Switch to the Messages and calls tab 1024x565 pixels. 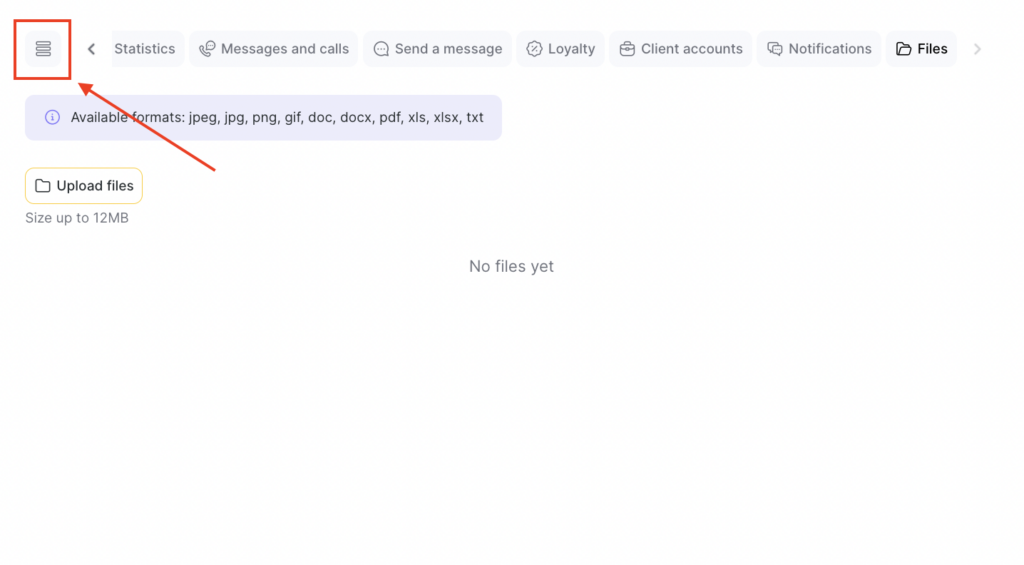[284, 49]
